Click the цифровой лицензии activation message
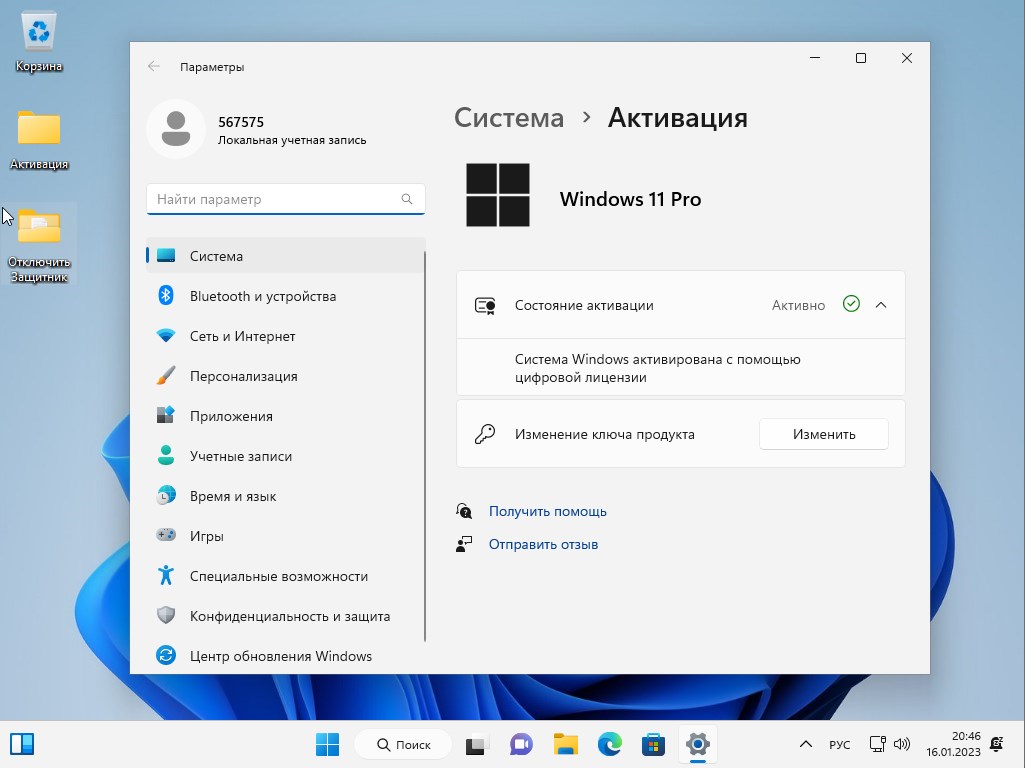1025x768 pixels. click(658, 368)
